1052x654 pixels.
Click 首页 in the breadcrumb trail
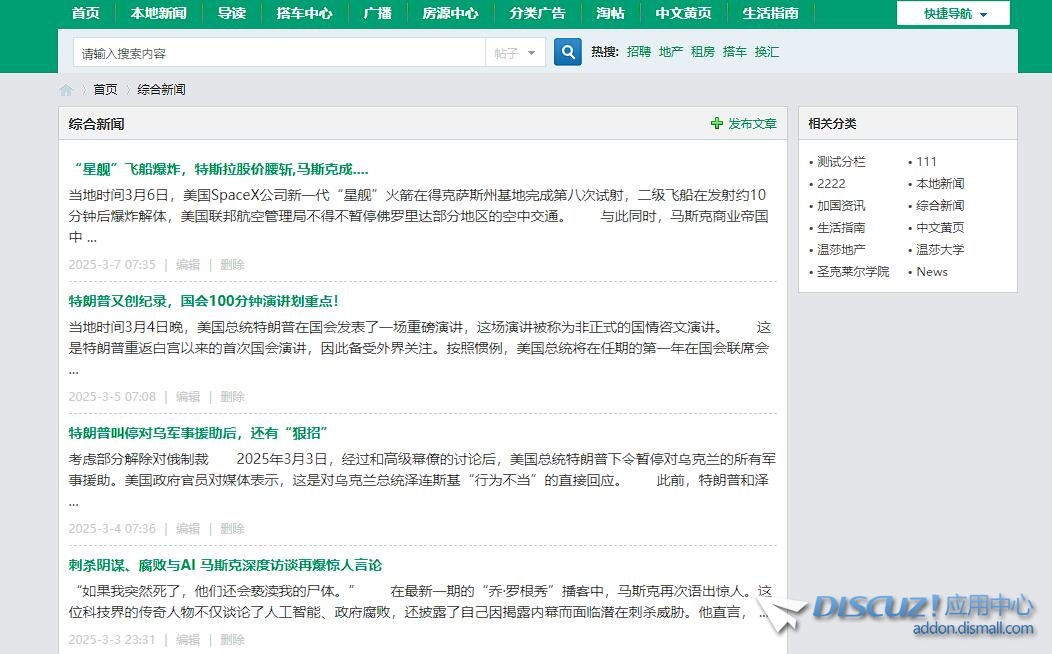point(105,90)
